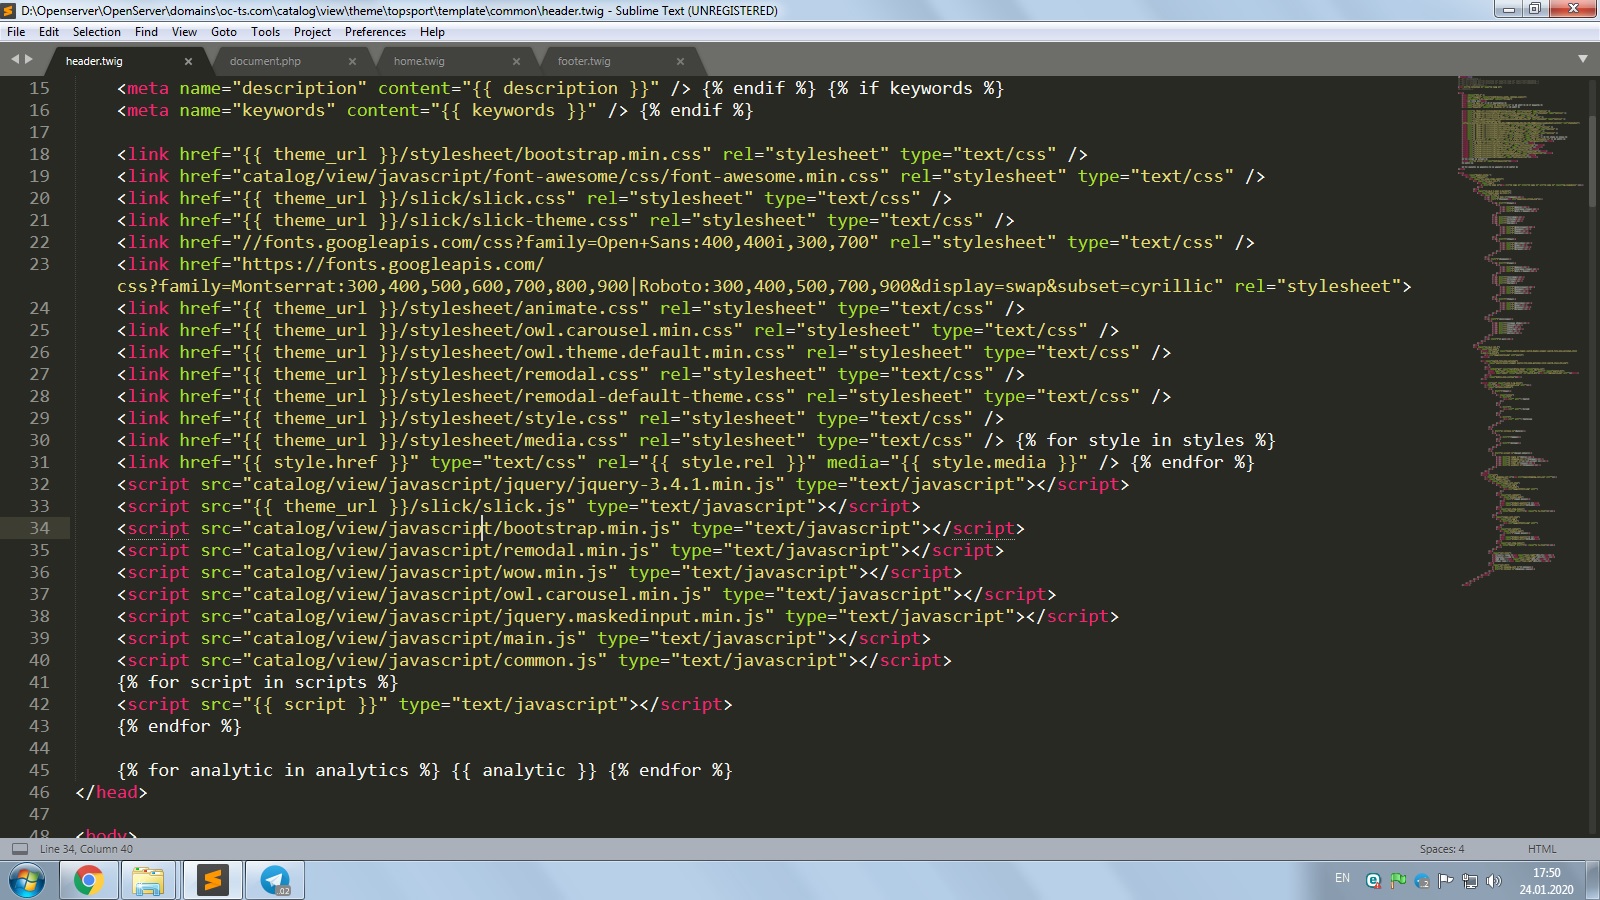The height and width of the screenshot is (900, 1600).
Task: Click the Sublime Text title bar icon
Action: (x=9, y=10)
